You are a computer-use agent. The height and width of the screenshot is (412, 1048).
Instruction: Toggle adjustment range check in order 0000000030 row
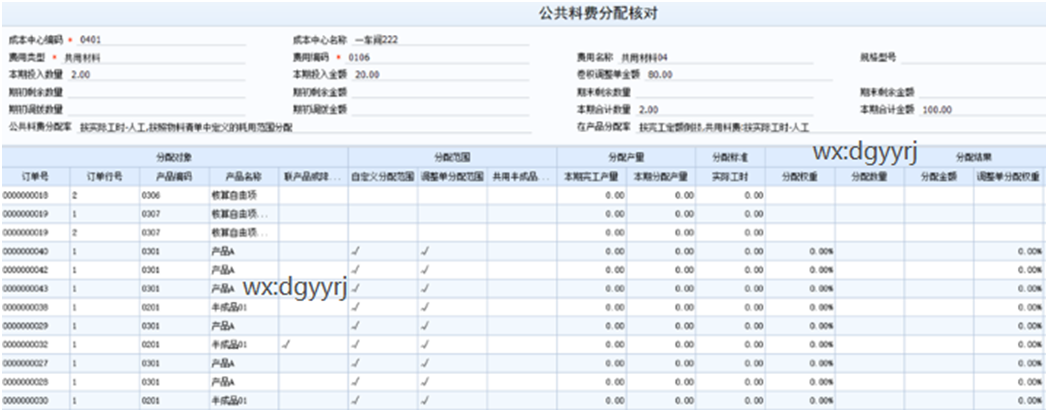click(x=426, y=401)
